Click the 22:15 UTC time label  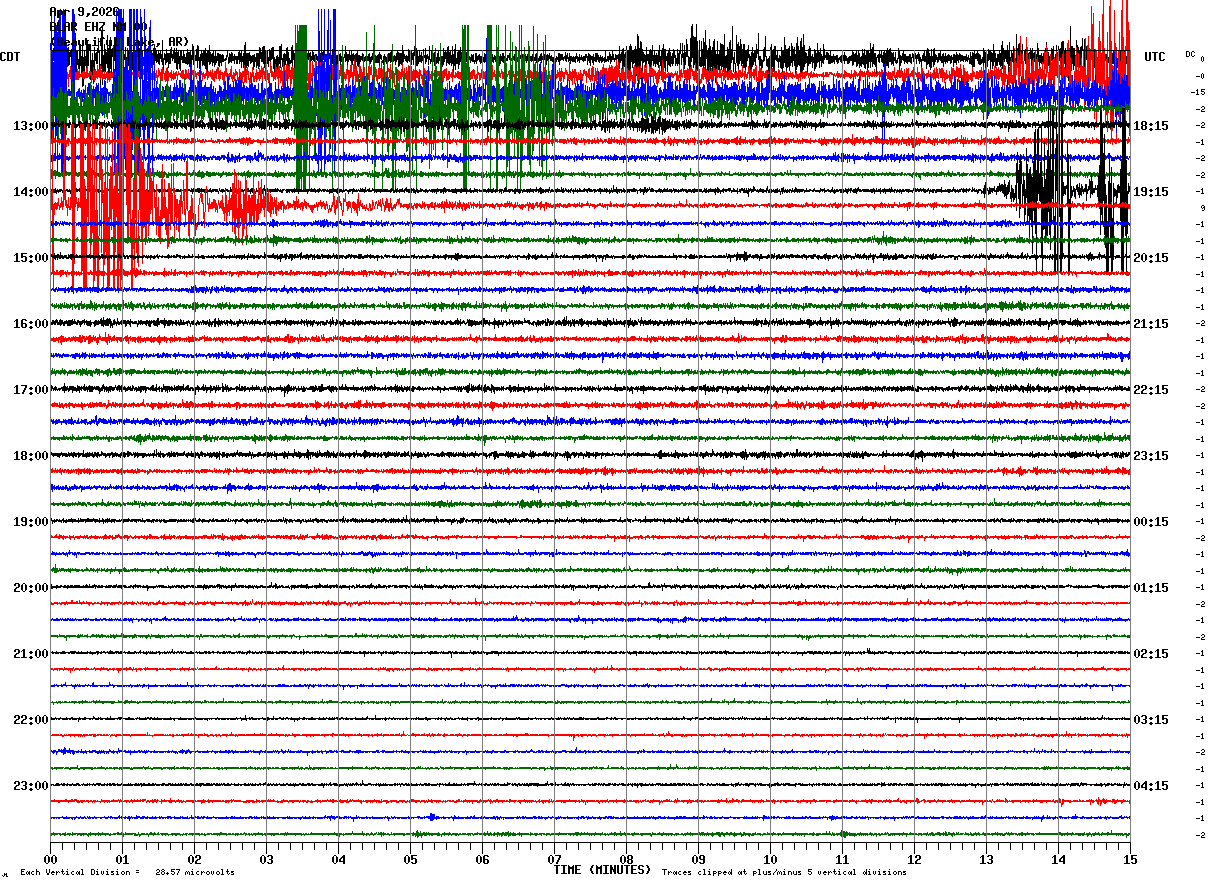pos(1151,390)
